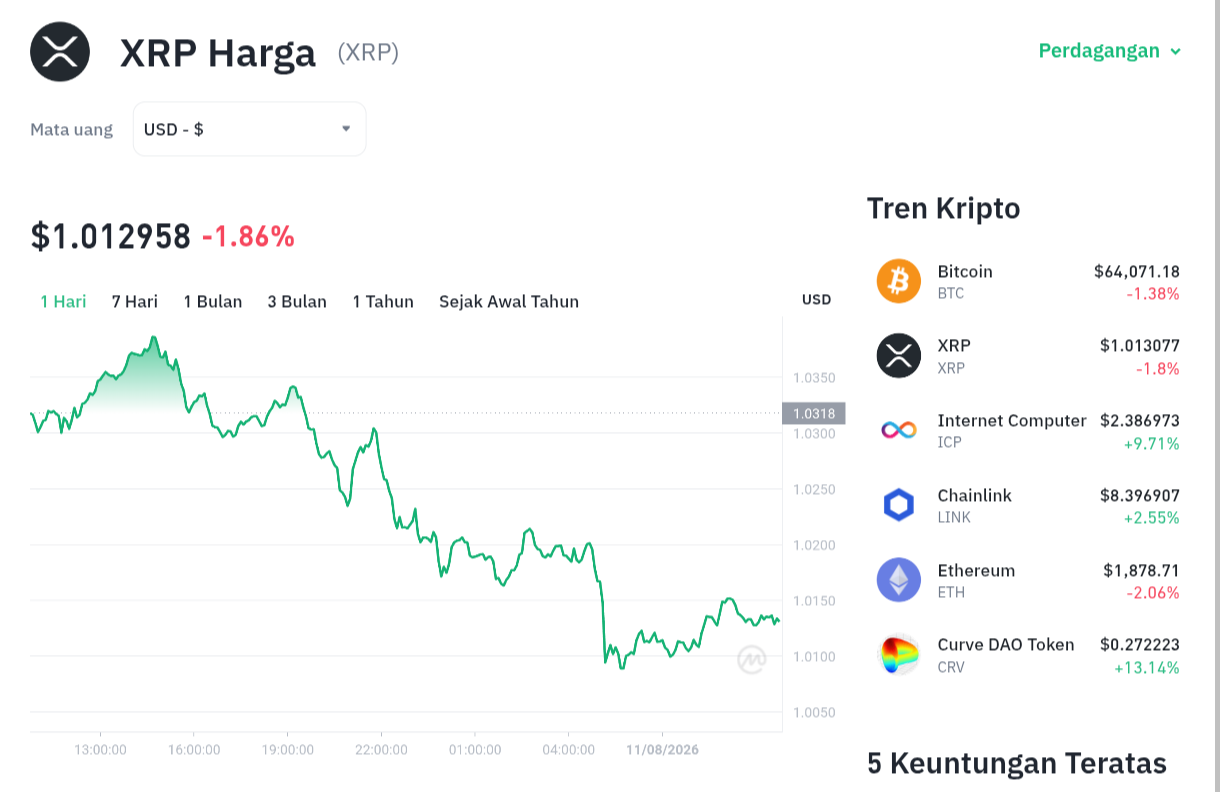Show the 3 Bulan price range
Image resolution: width=1220 pixels, height=792 pixels.
(x=297, y=301)
